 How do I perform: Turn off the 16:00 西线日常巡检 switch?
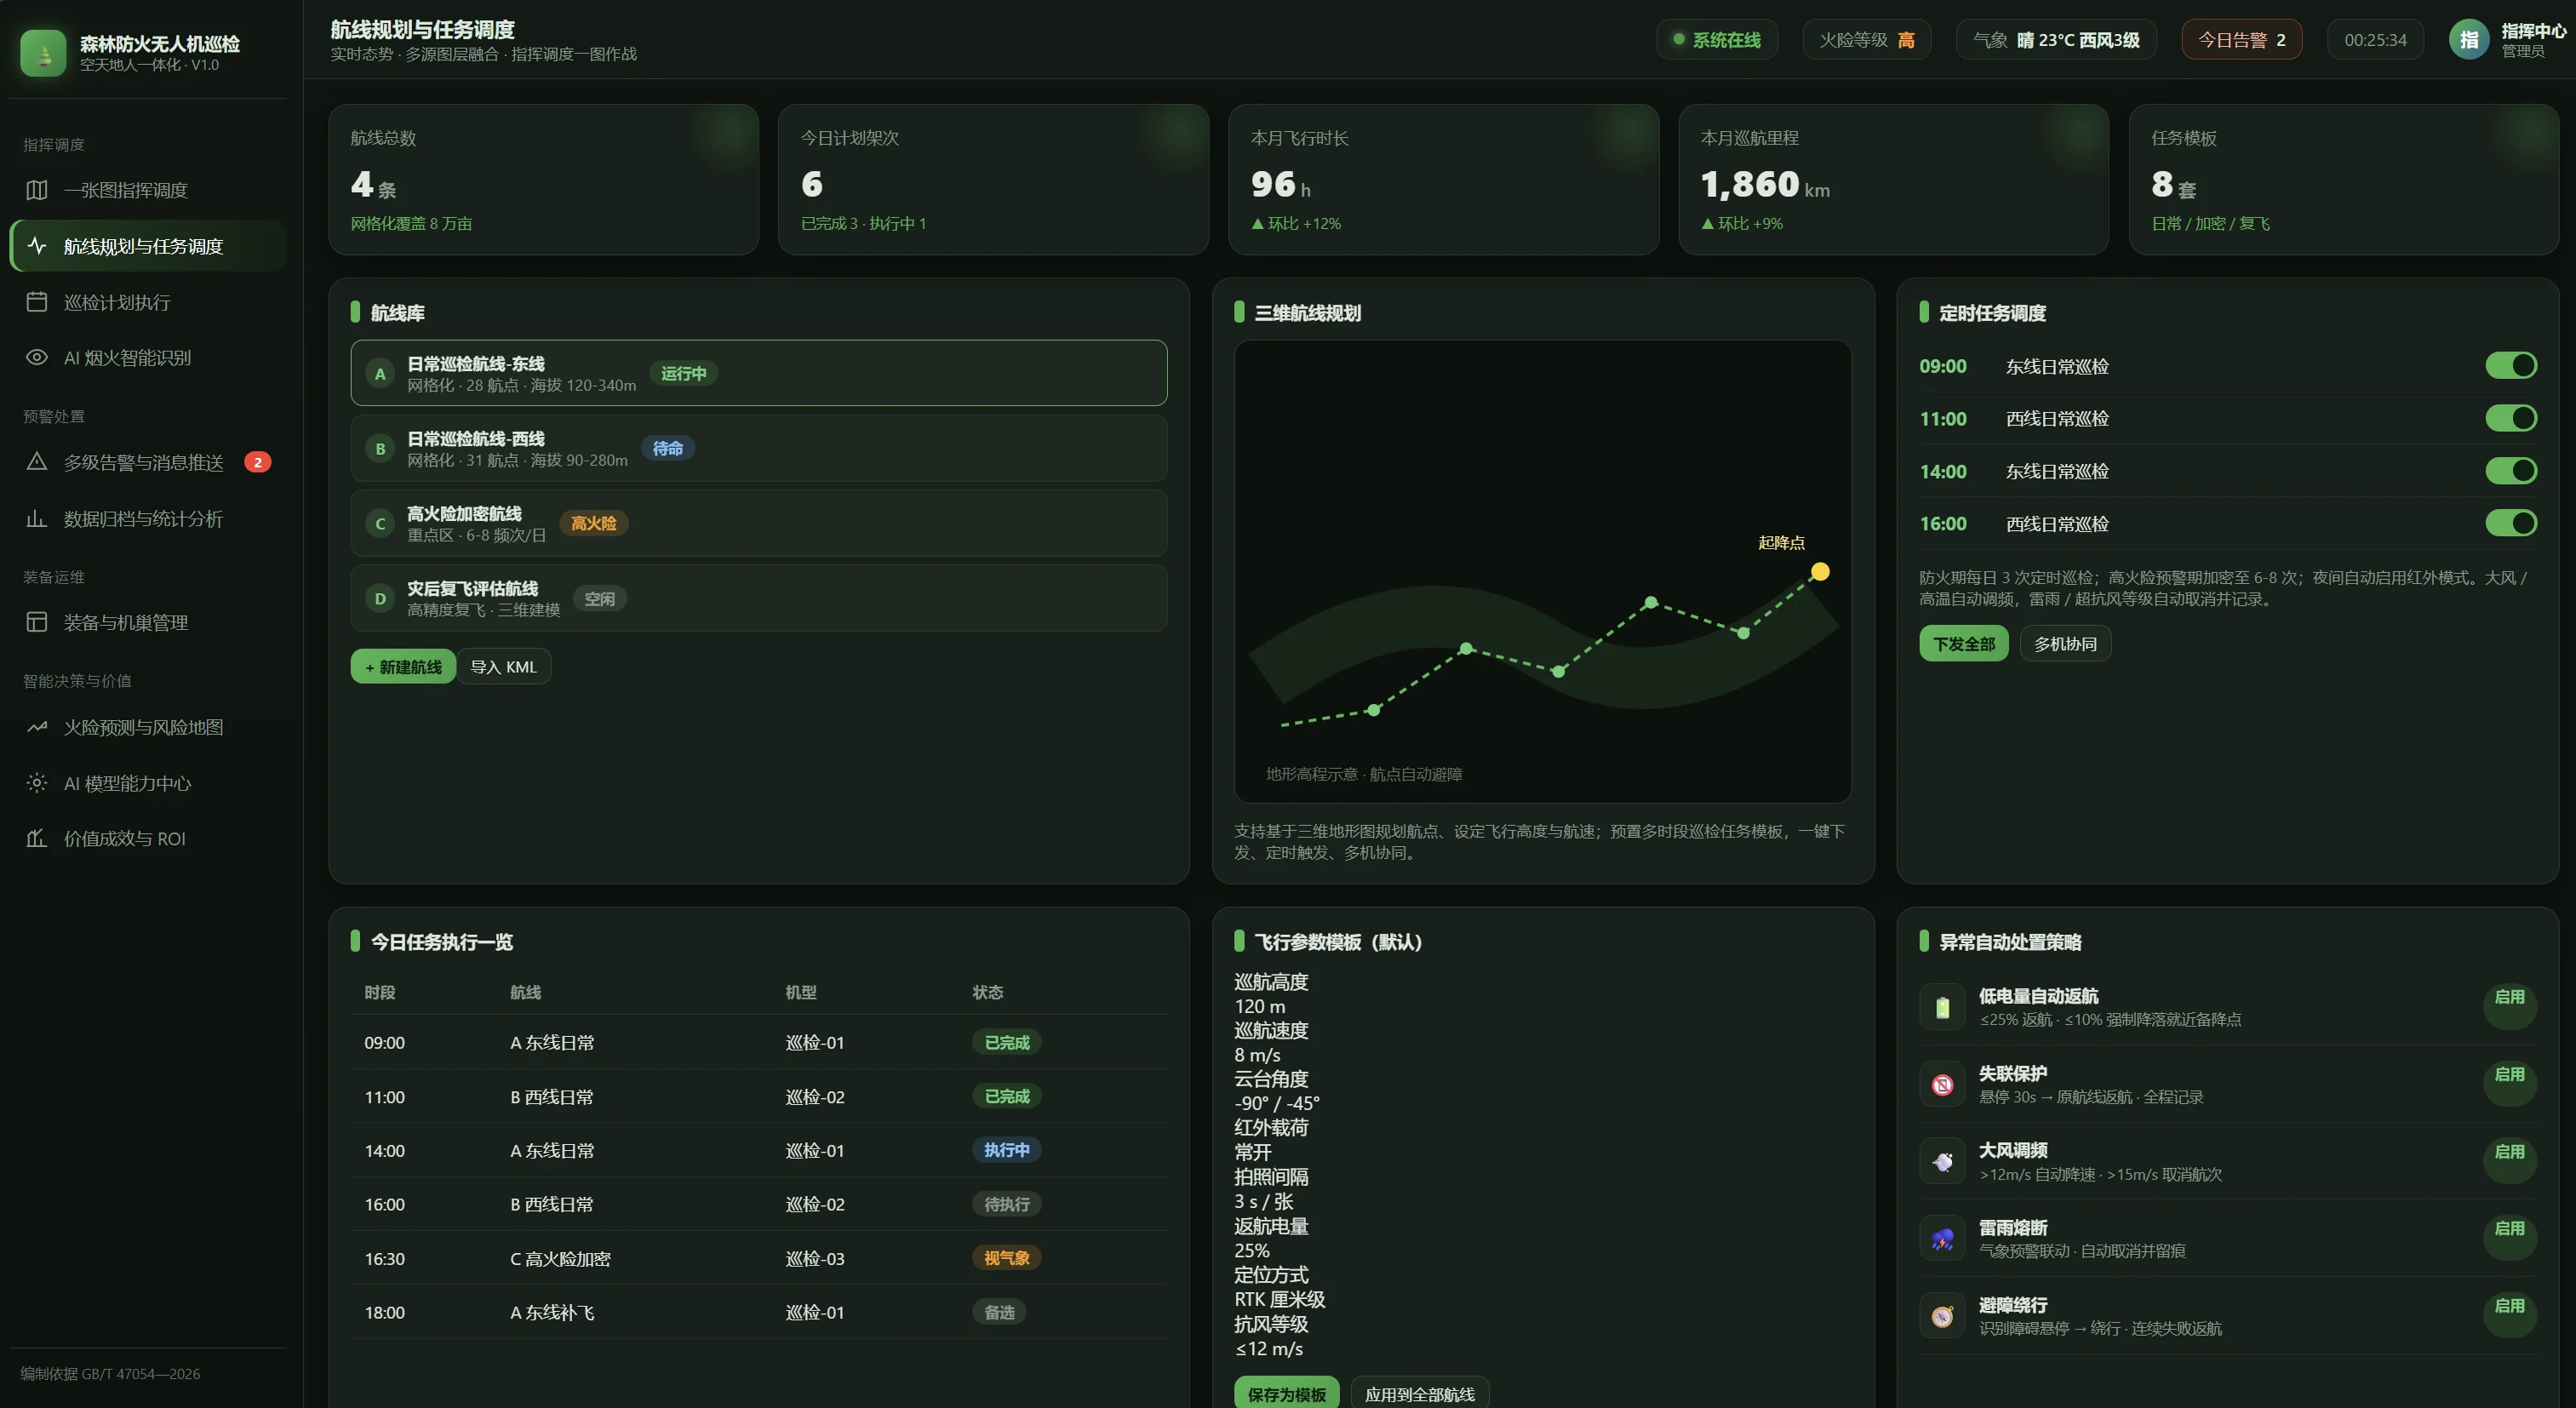coord(2511,523)
